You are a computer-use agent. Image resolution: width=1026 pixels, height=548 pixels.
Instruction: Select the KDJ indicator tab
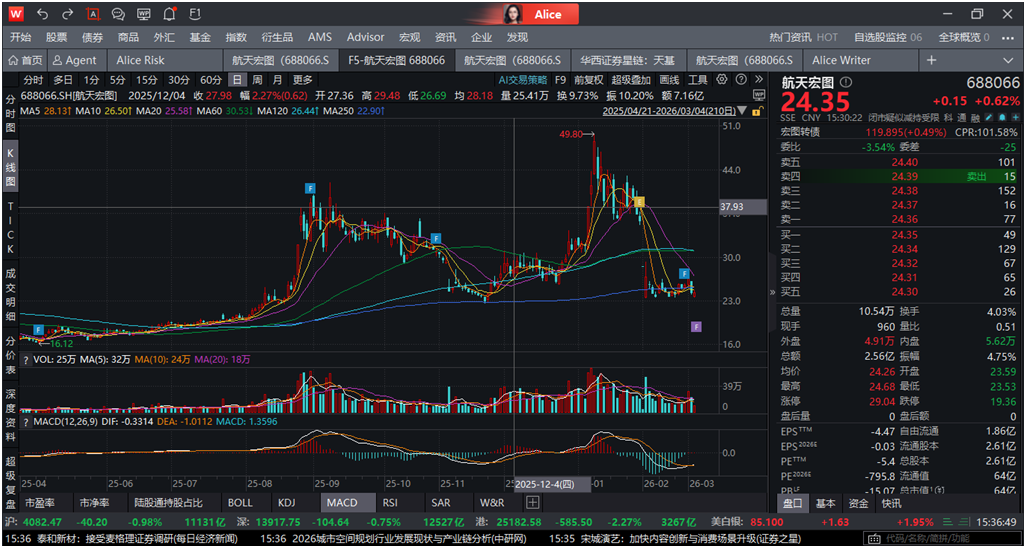coord(287,502)
